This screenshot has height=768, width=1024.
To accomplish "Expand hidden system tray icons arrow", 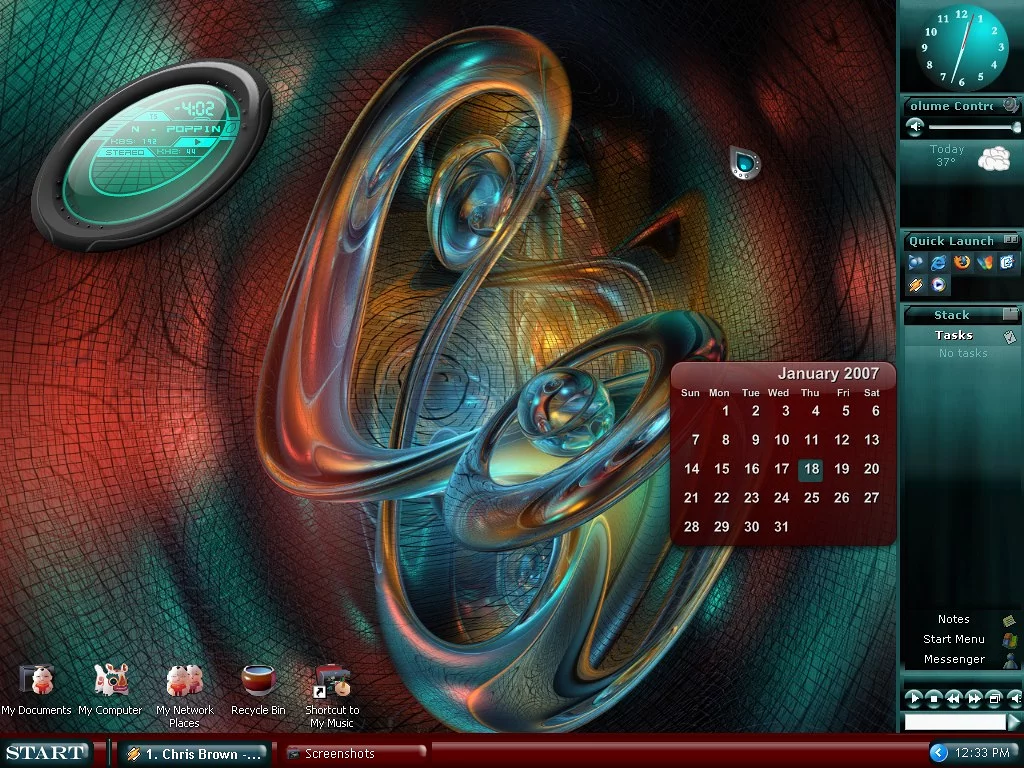I will (x=938, y=752).
